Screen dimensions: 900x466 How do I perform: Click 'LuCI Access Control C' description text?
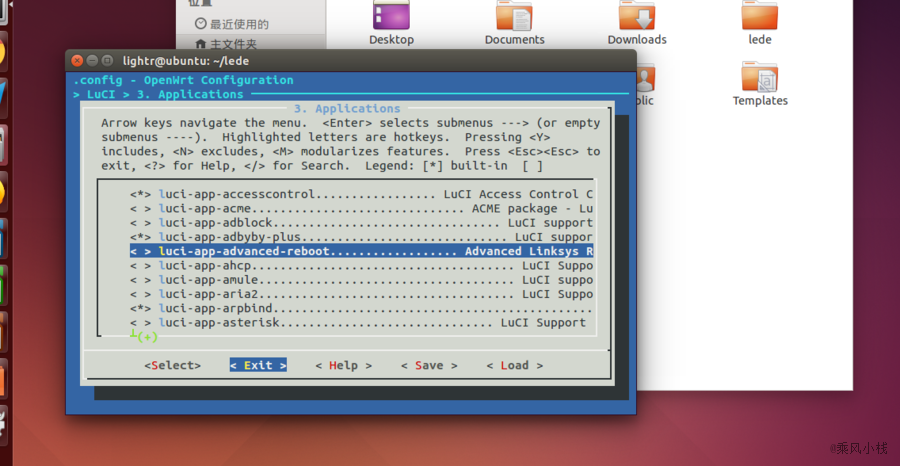[518, 195]
